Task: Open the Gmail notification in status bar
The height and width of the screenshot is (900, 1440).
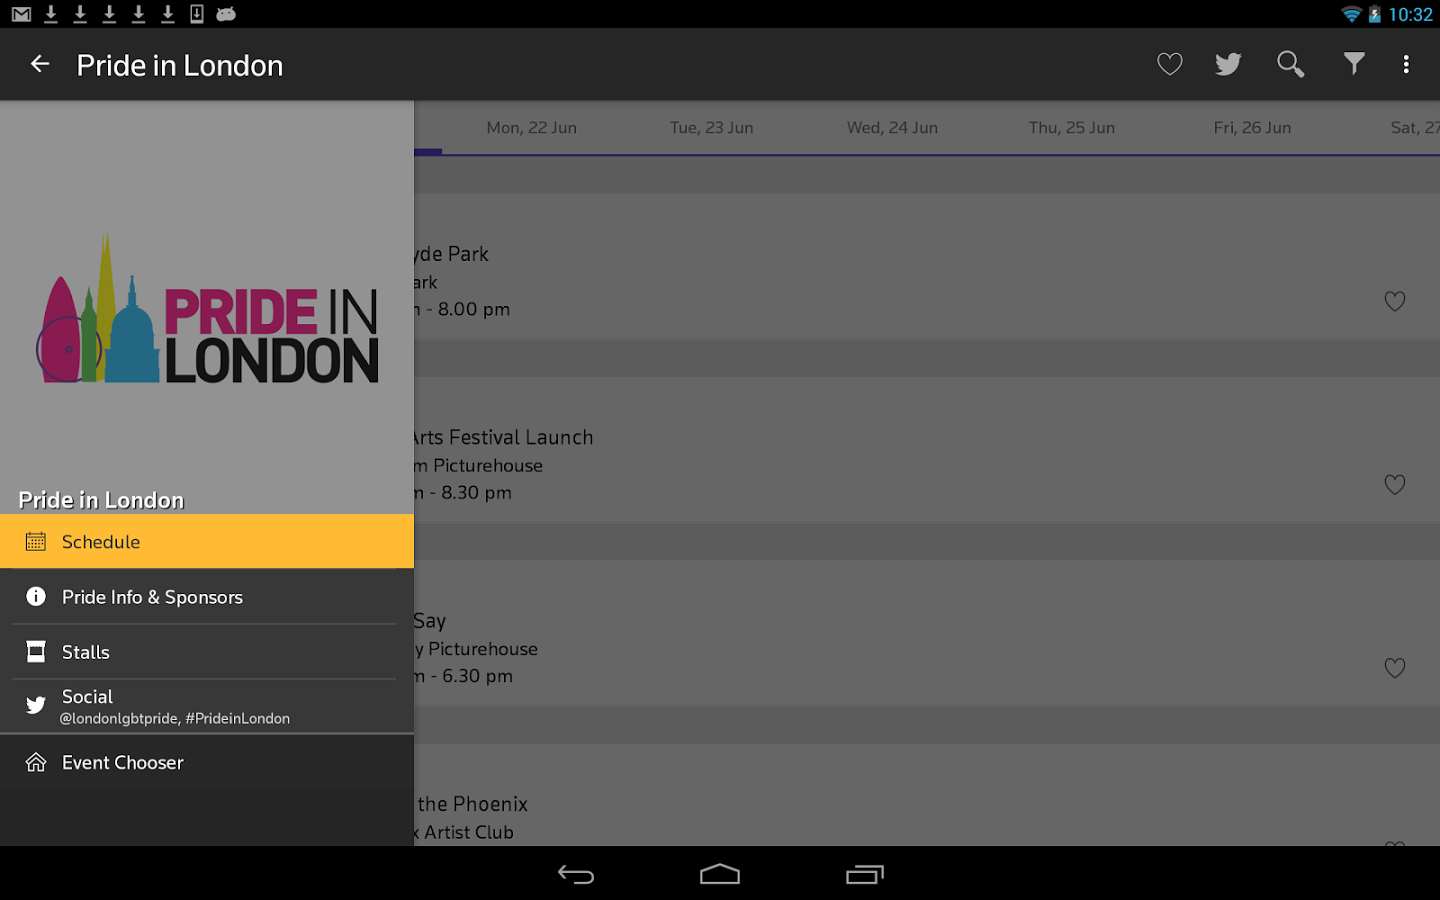Action: pyautogui.click(x=21, y=14)
